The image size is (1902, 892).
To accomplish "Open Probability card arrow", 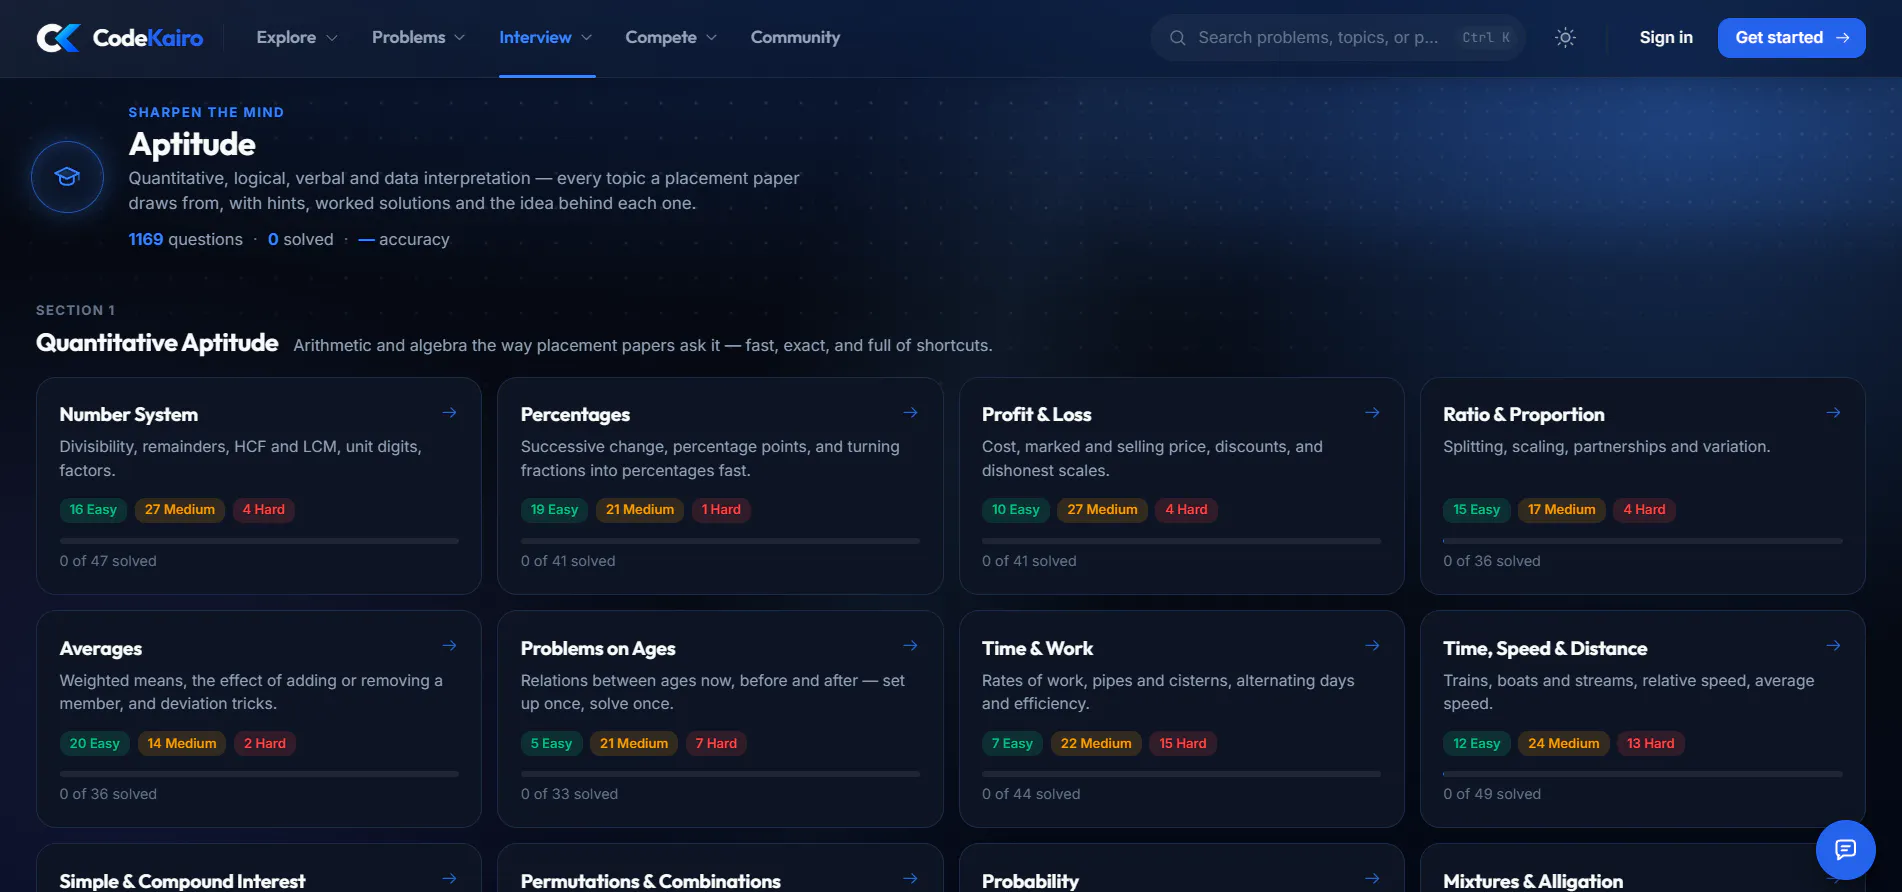I will (x=1372, y=879).
